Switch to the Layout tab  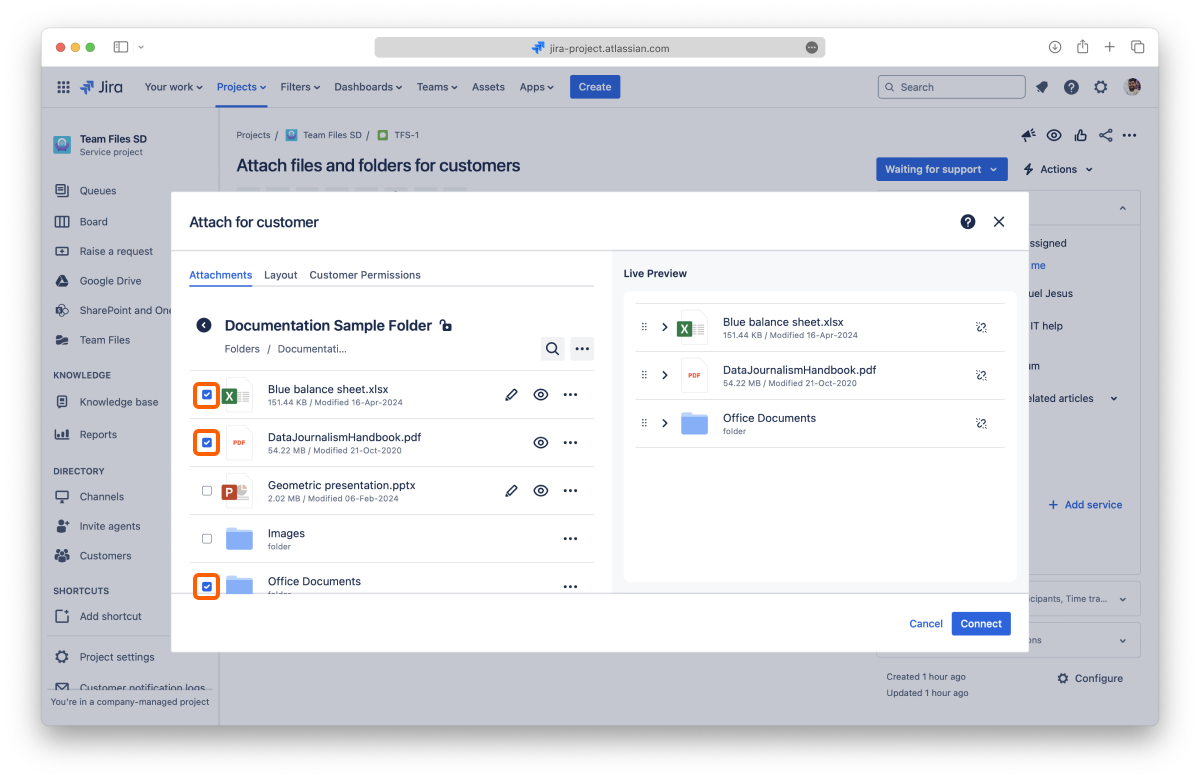(x=280, y=275)
